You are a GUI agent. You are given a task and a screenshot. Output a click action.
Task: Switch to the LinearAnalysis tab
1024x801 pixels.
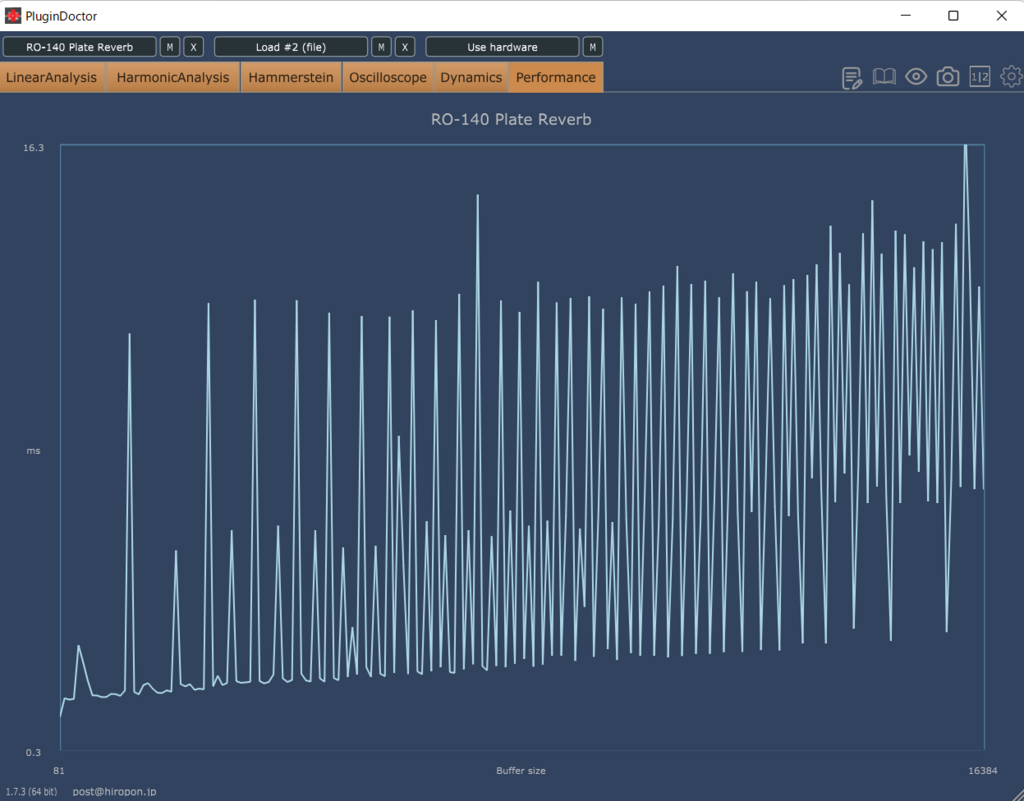[x=52, y=77]
